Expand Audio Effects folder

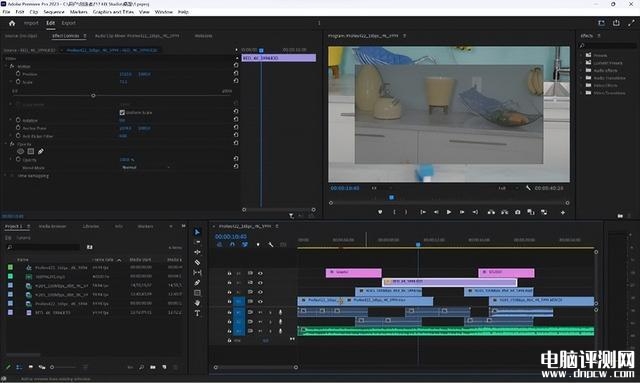pos(582,70)
